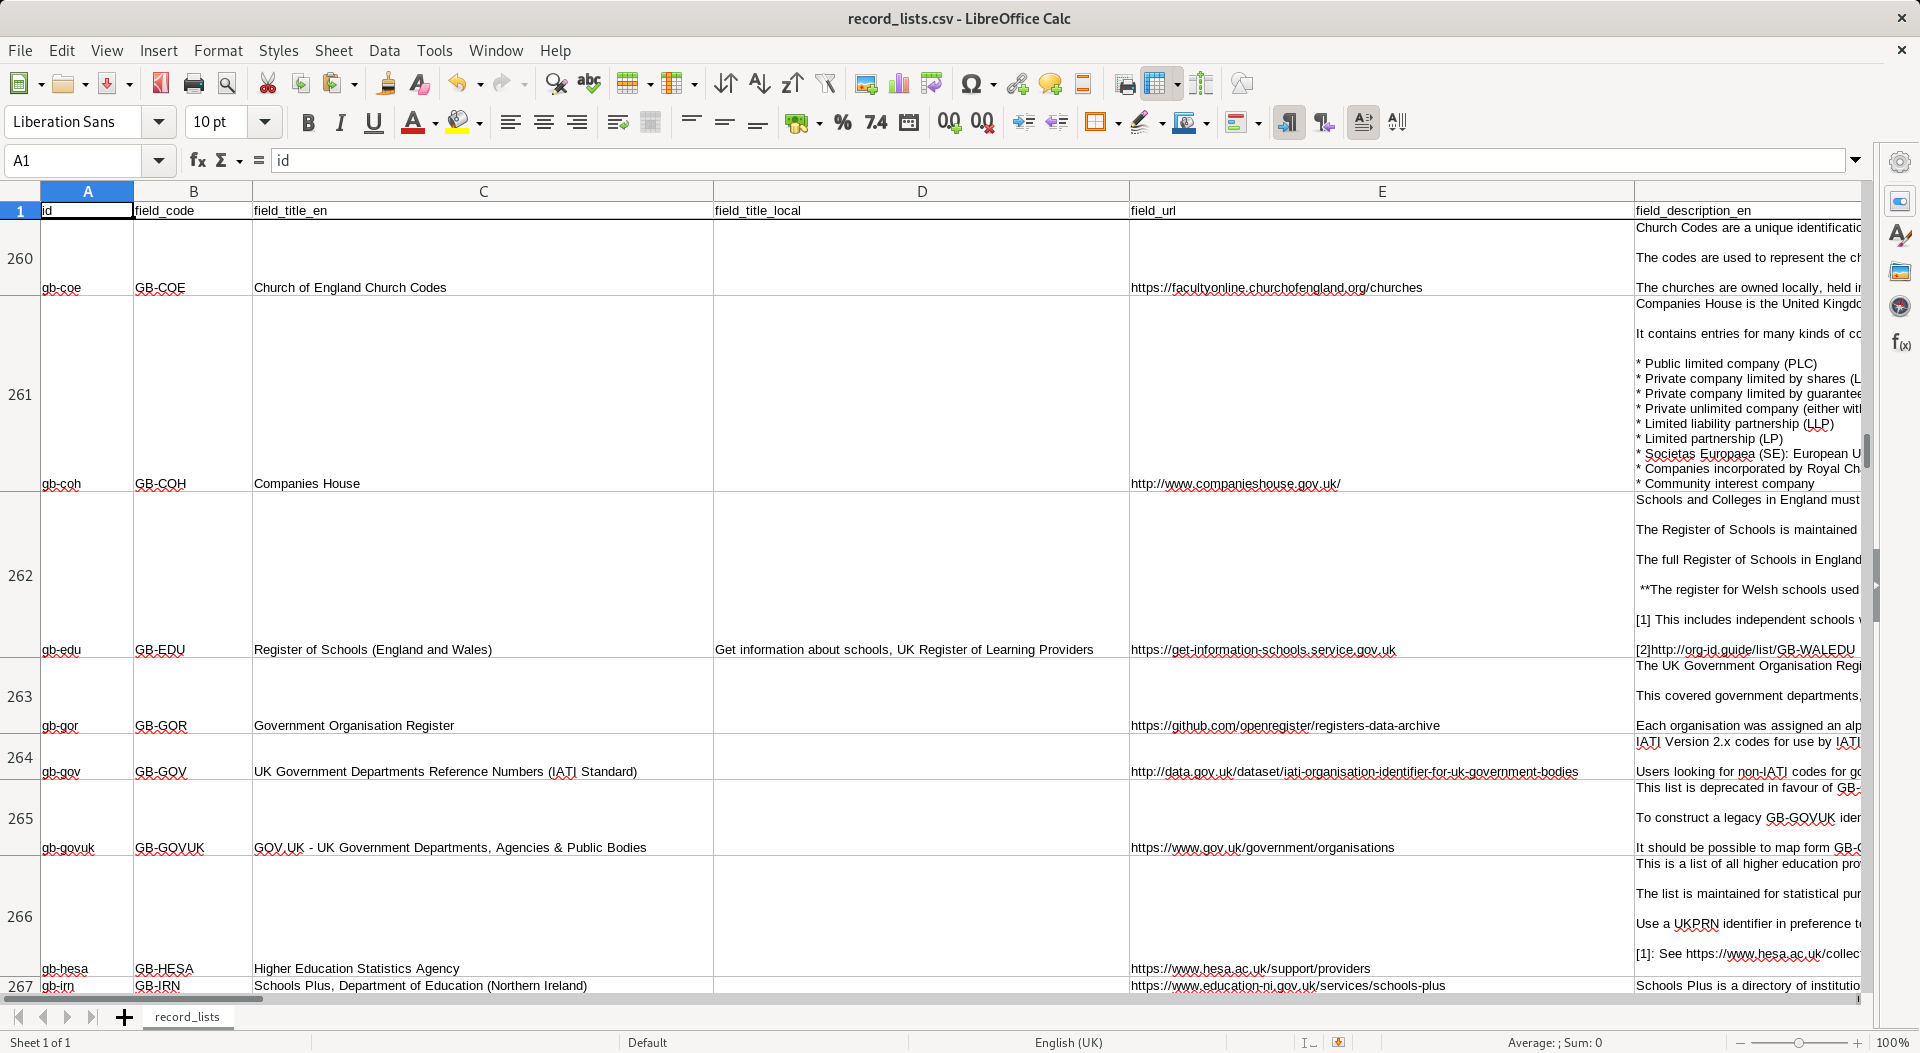1920x1053 pixels.
Task: Add a new sheet
Action: (x=124, y=1017)
